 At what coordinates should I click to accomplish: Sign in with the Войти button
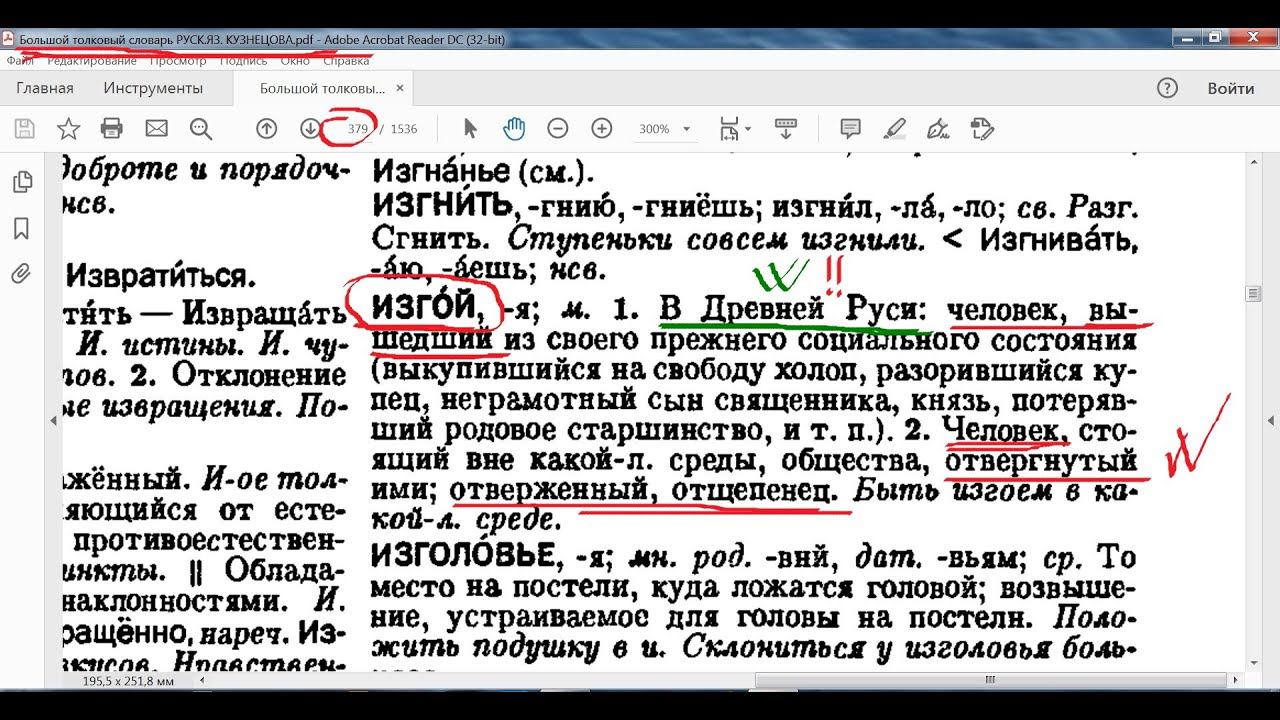[1230, 88]
